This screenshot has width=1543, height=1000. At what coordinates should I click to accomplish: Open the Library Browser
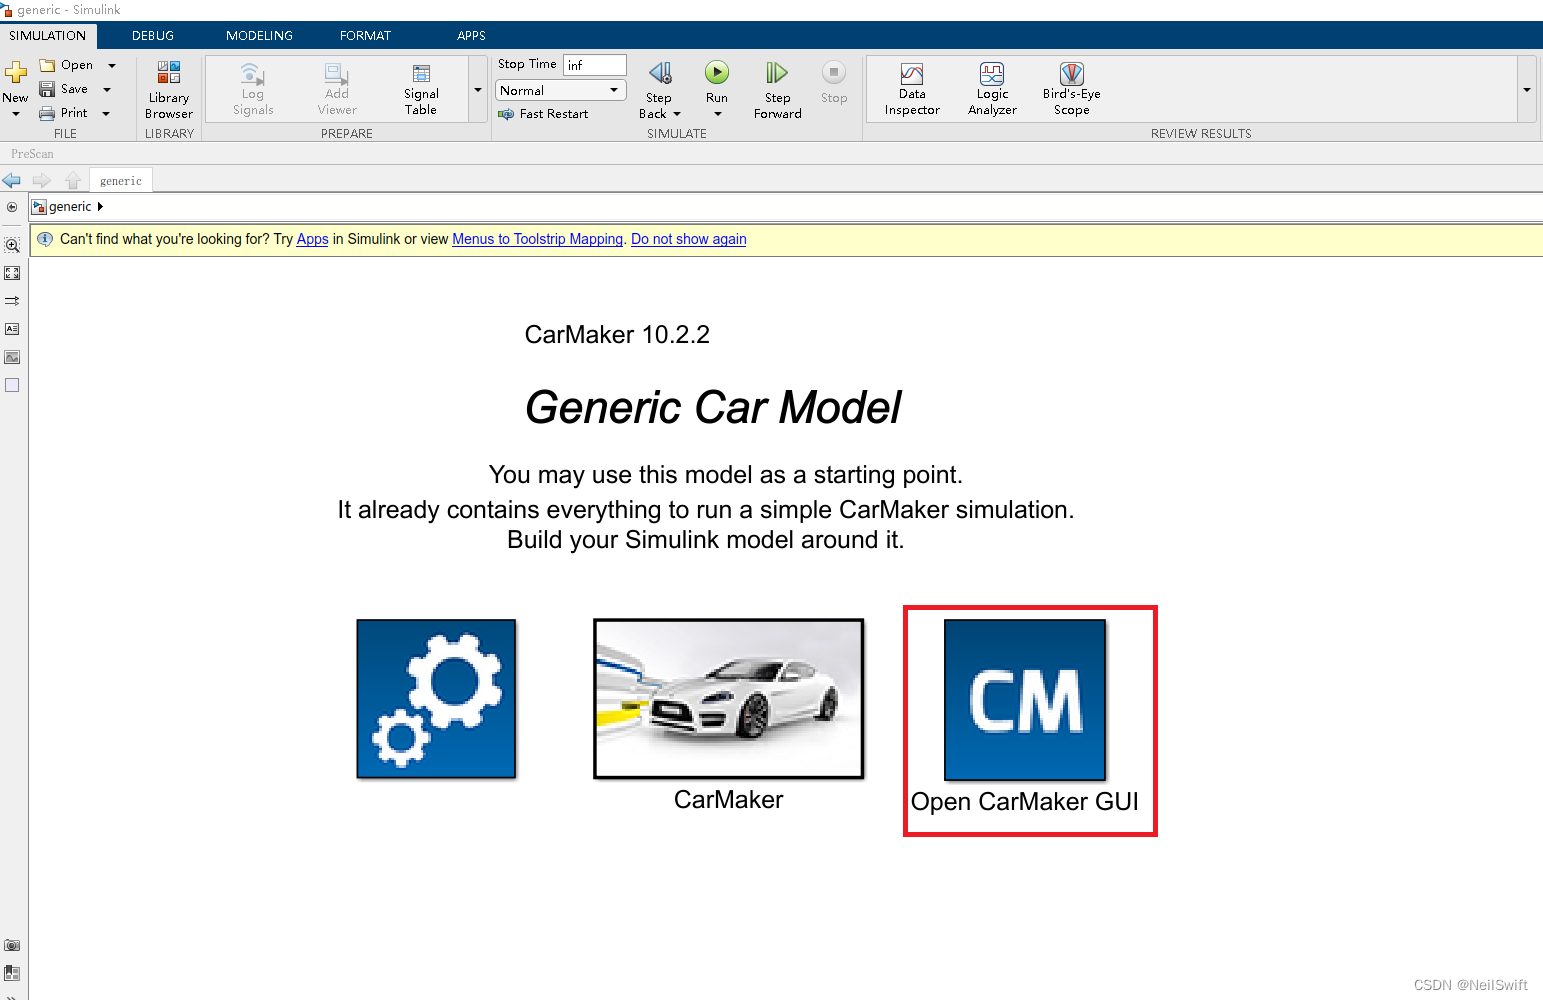point(167,88)
